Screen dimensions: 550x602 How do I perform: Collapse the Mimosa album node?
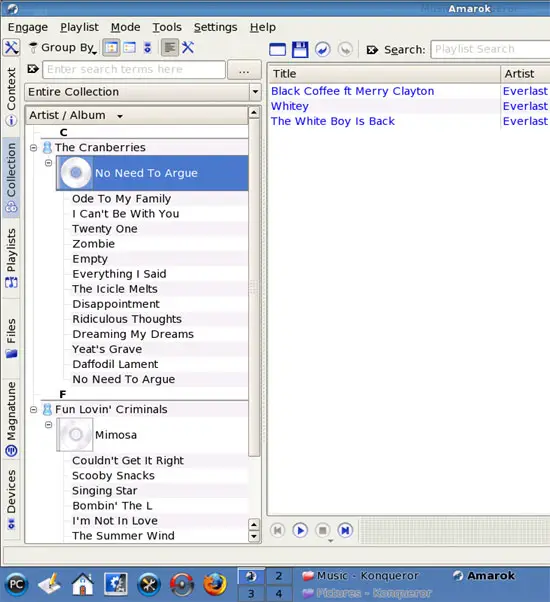click(x=48, y=425)
